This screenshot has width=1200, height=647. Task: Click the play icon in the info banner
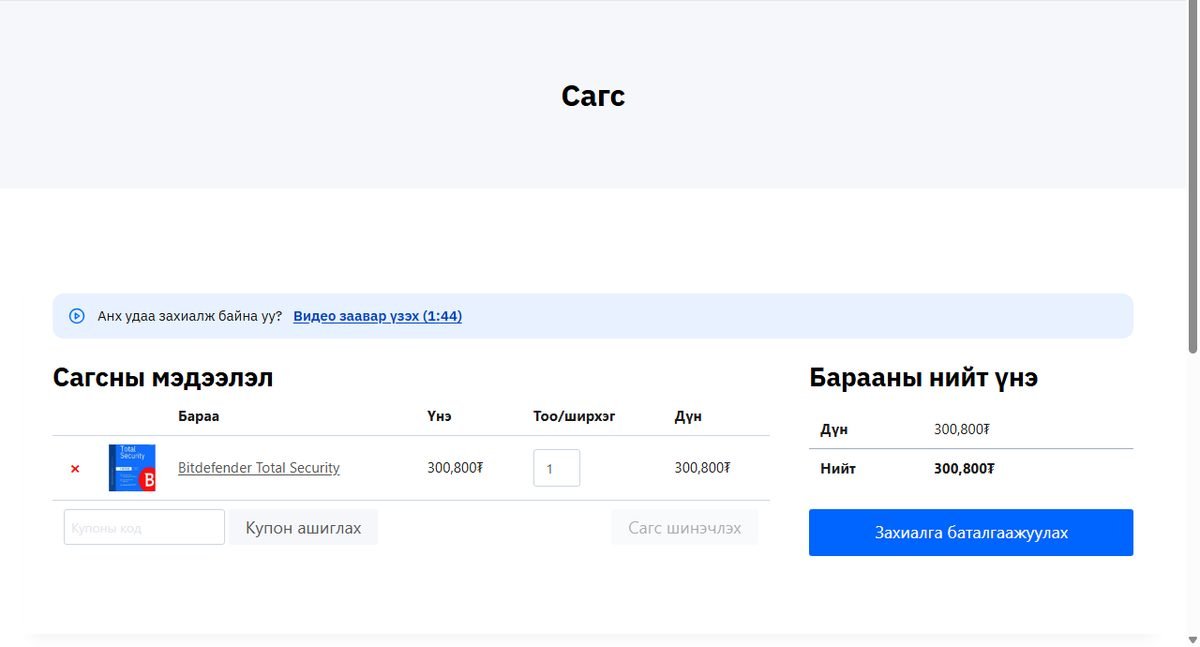tap(77, 316)
